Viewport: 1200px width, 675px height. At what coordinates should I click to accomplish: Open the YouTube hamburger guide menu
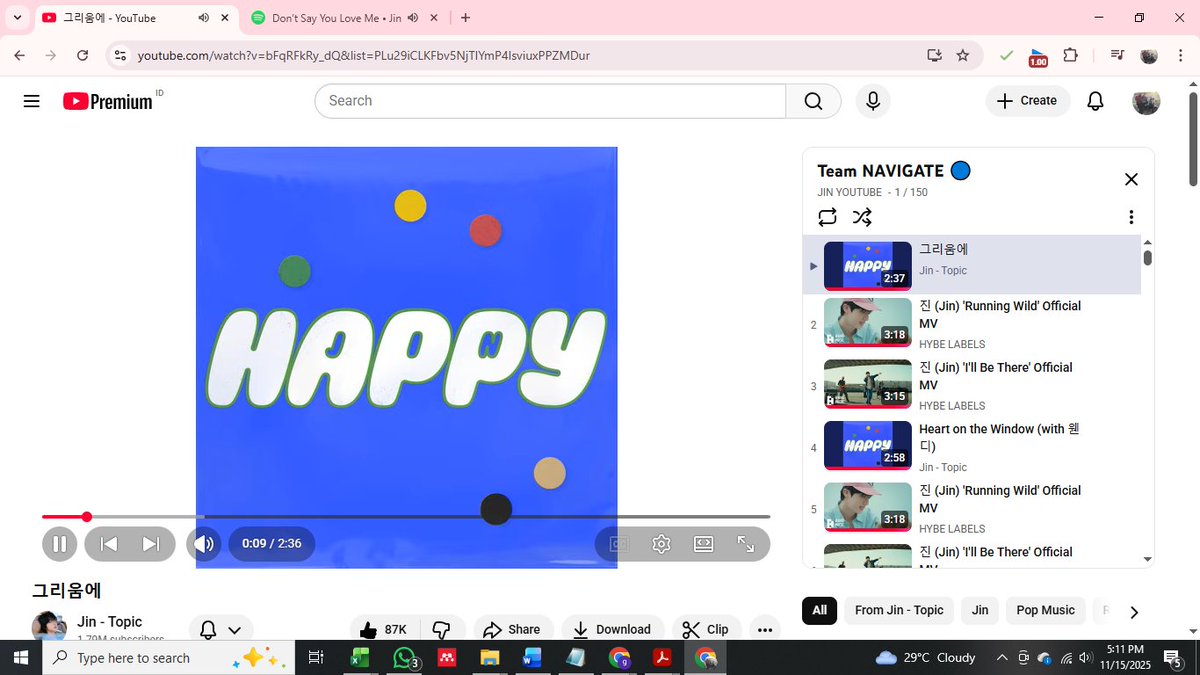pyautogui.click(x=32, y=101)
